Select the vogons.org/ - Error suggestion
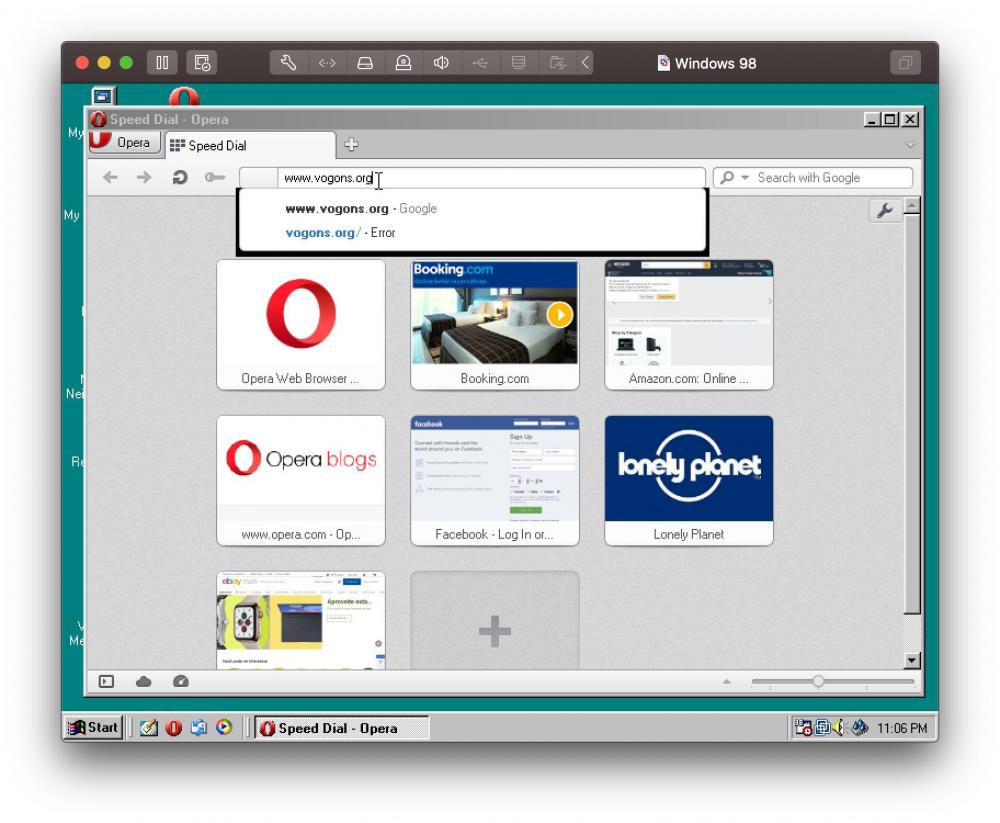The height and width of the screenshot is (823, 1000). [x=340, y=233]
